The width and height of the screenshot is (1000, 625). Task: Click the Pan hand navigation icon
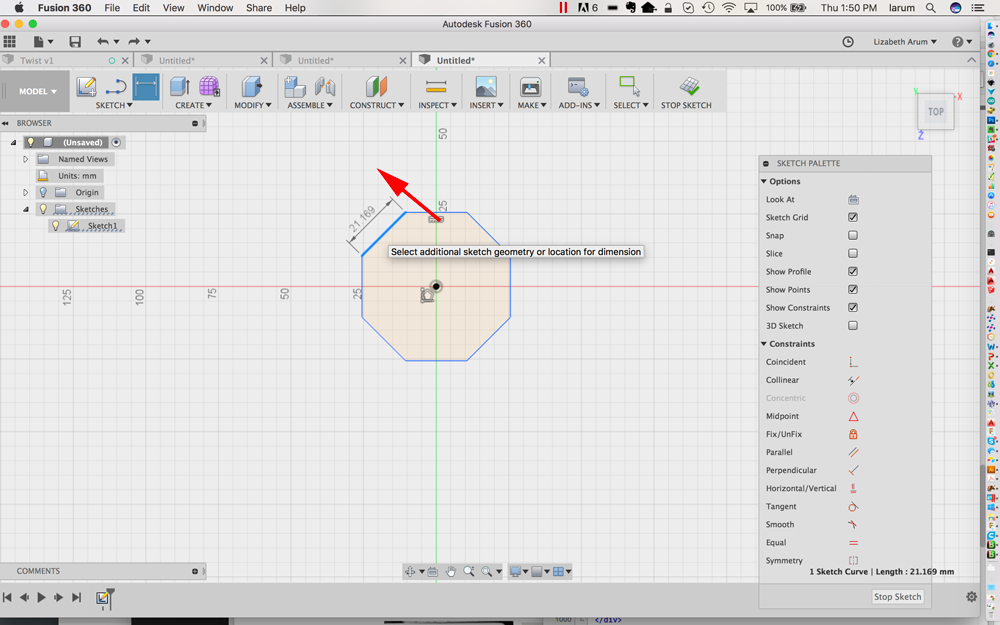(451, 571)
